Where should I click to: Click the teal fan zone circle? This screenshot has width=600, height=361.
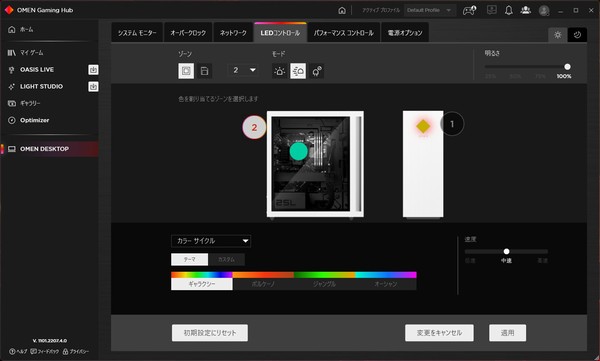pos(298,151)
